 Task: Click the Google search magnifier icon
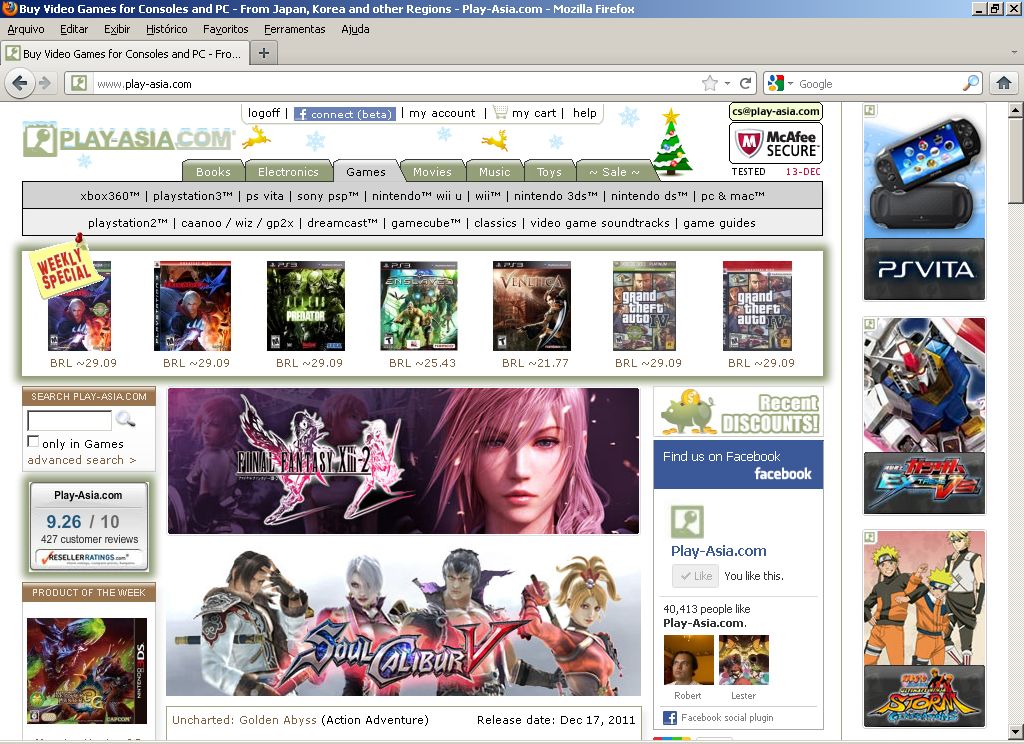(x=971, y=84)
